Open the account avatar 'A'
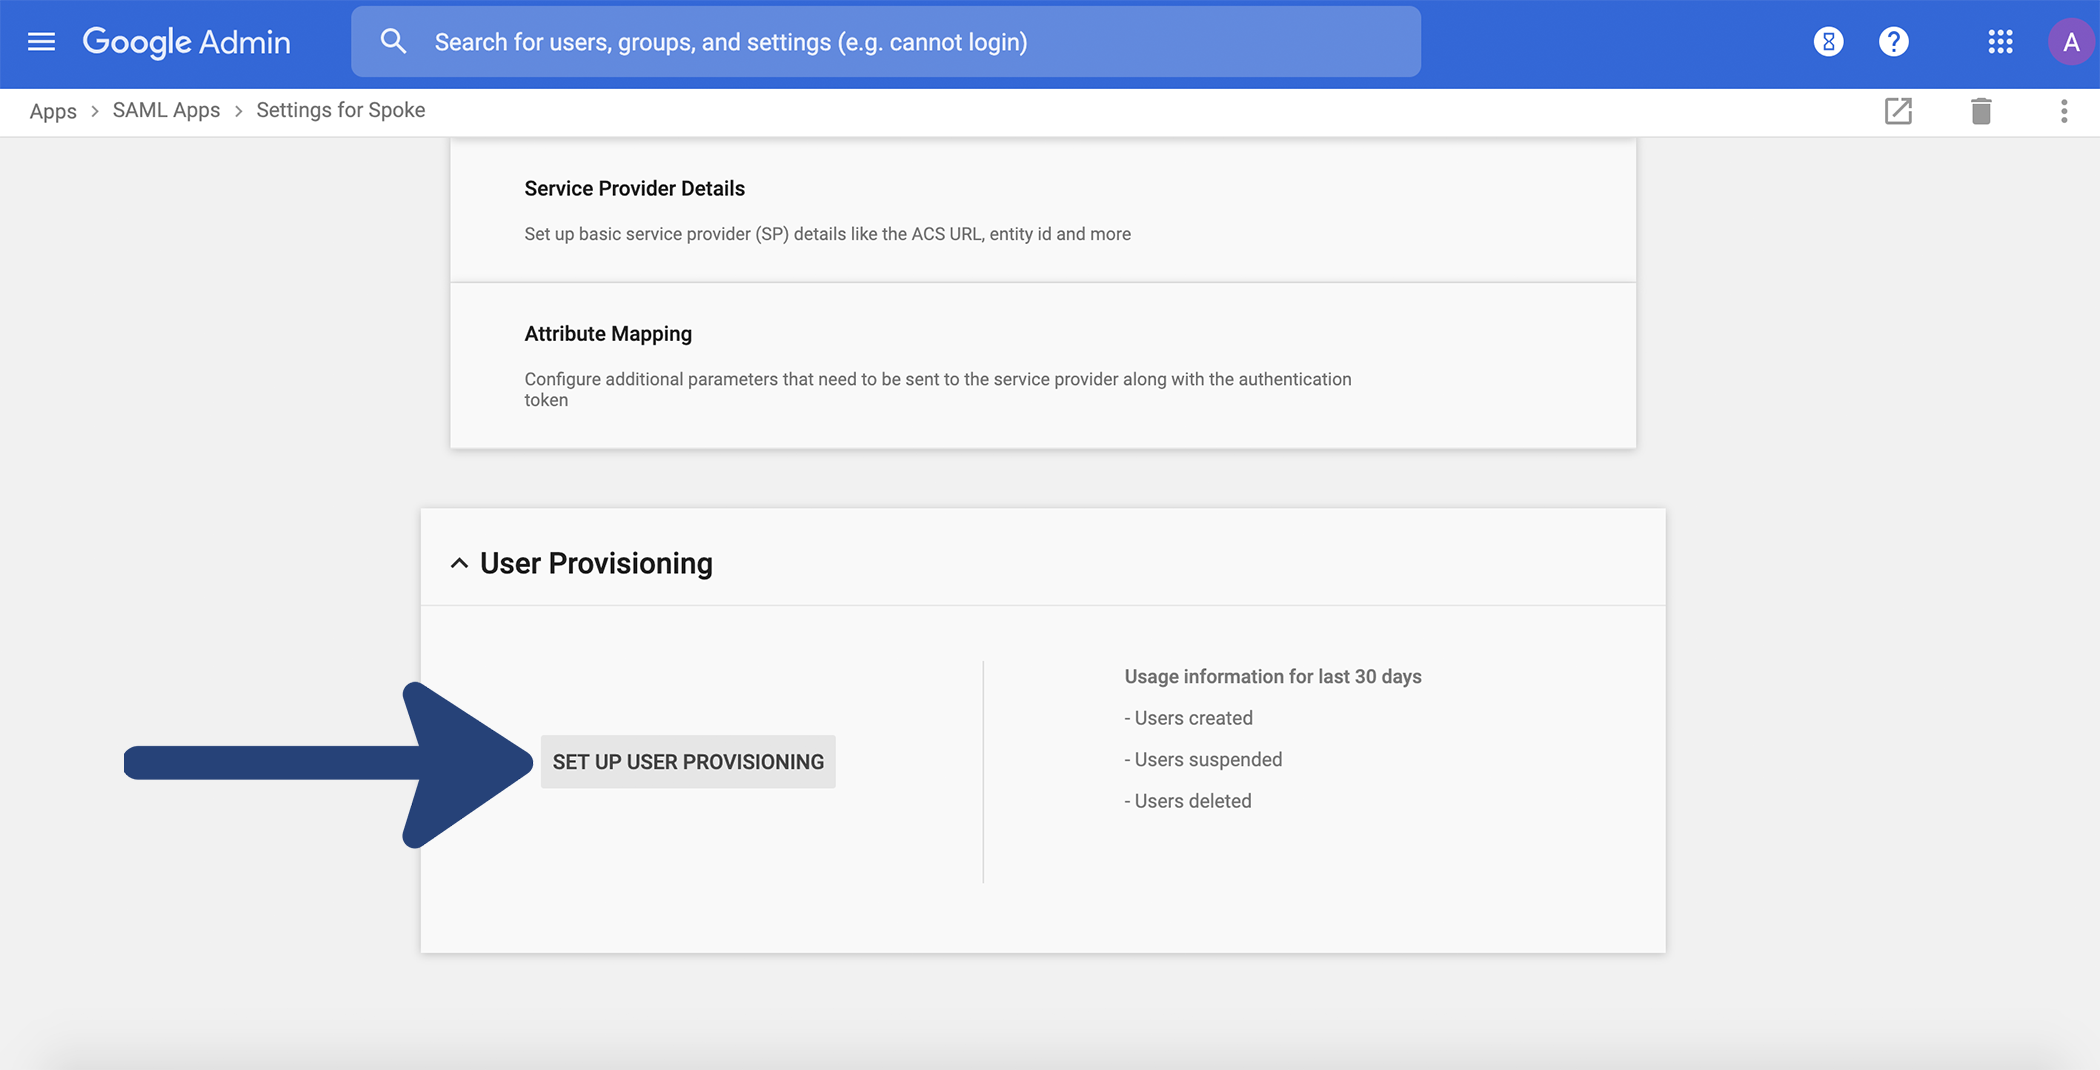2100x1070 pixels. (x=2071, y=42)
